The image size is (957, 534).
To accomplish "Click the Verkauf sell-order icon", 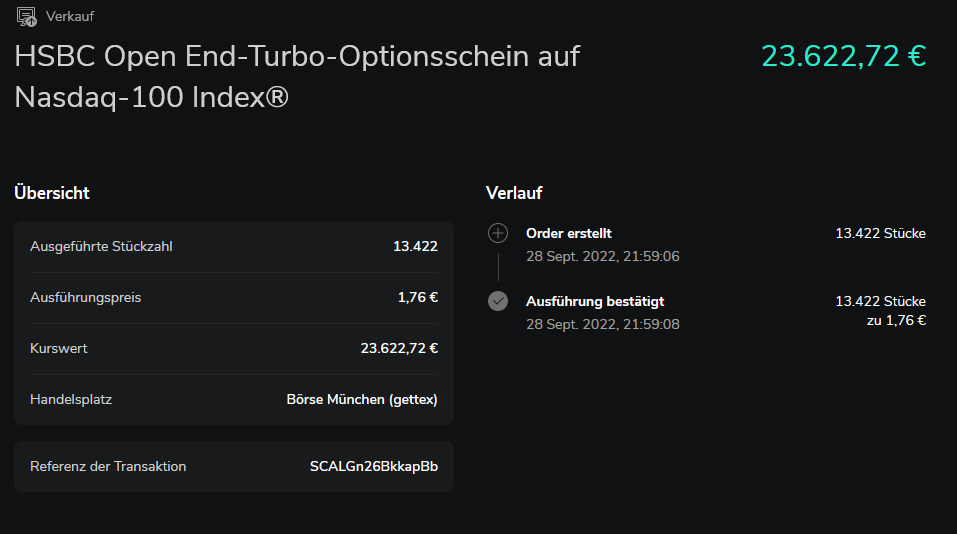I will (x=26, y=16).
